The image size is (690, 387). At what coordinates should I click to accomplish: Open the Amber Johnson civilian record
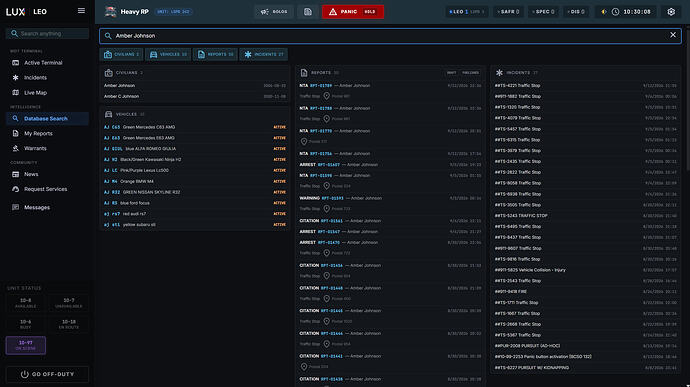[x=195, y=86]
